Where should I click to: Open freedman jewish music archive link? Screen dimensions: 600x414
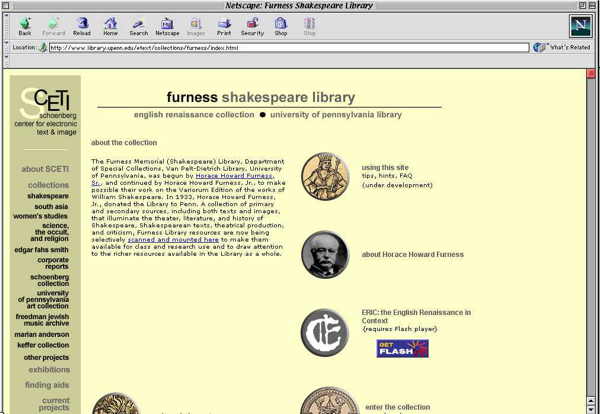(42, 320)
